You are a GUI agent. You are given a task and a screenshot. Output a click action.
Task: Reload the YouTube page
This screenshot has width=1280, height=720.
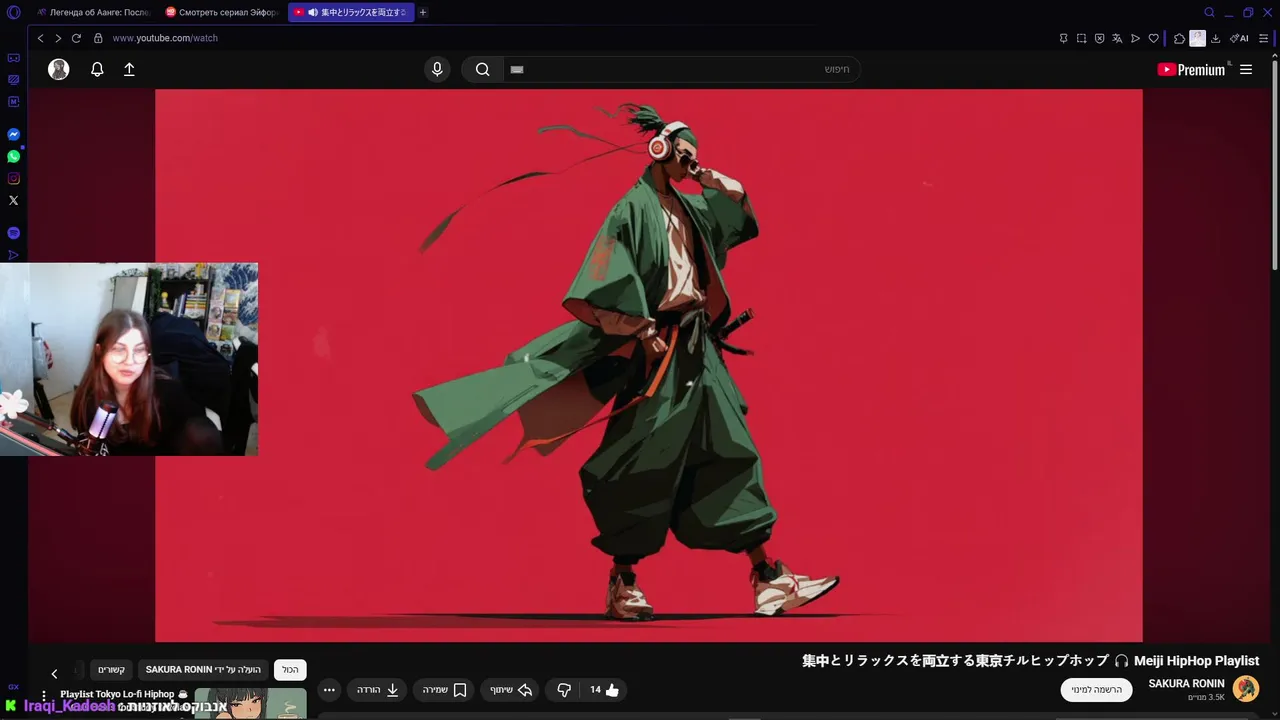pyautogui.click(x=76, y=38)
